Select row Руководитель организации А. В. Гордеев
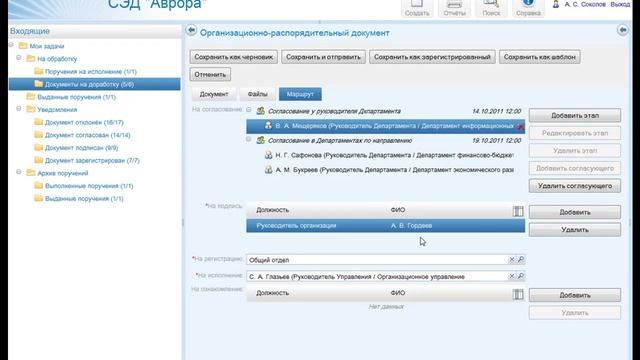 pos(385,226)
